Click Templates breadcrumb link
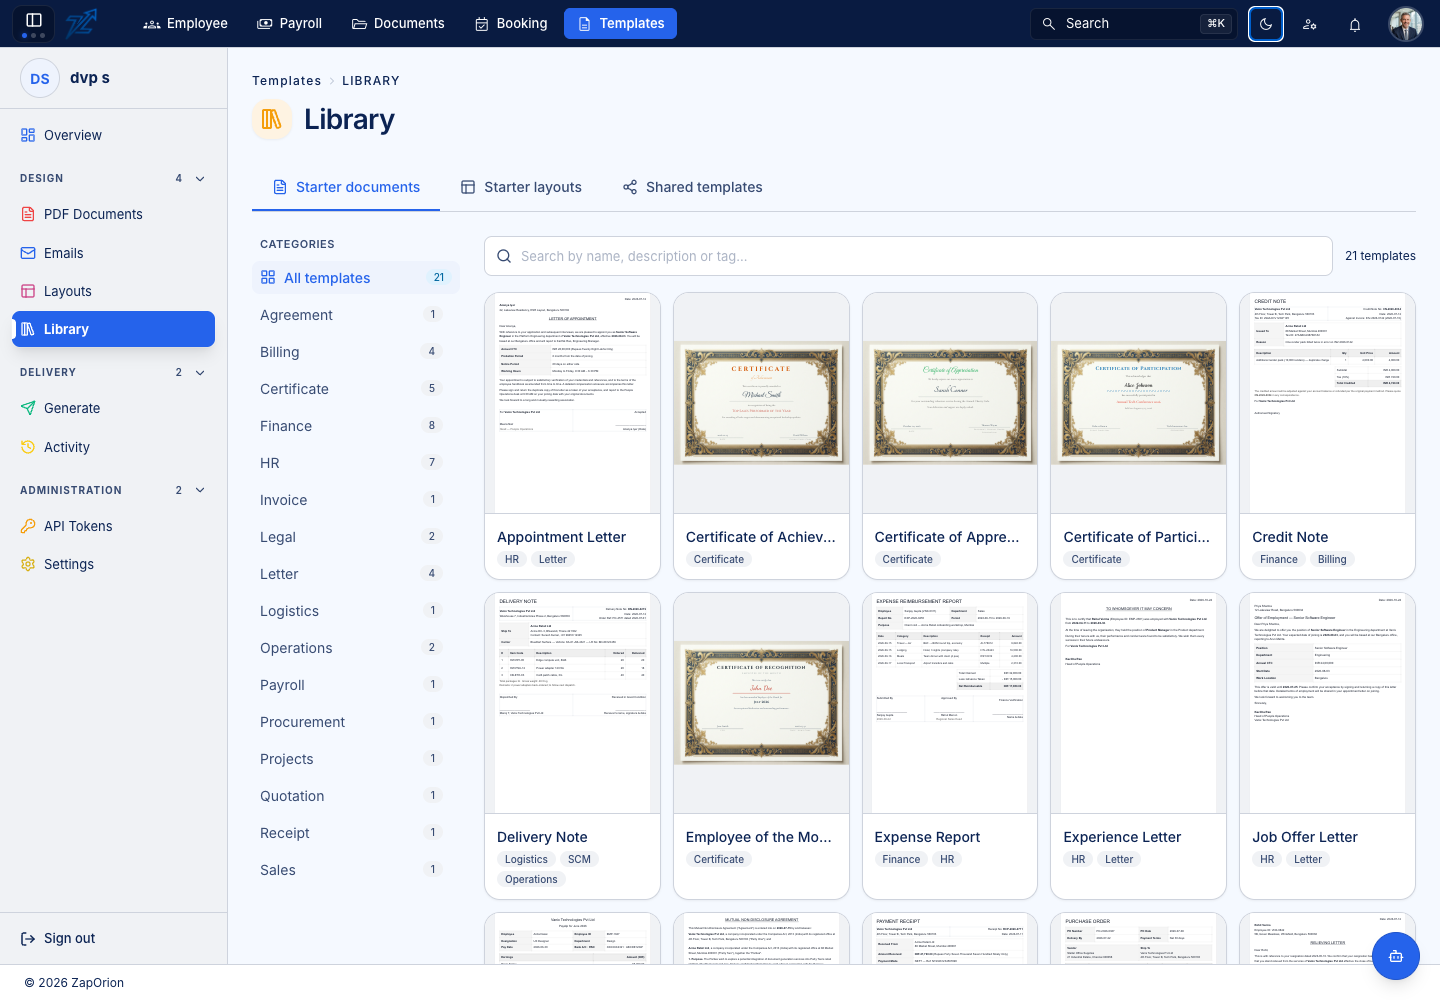The height and width of the screenshot is (1000, 1440). [286, 81]
